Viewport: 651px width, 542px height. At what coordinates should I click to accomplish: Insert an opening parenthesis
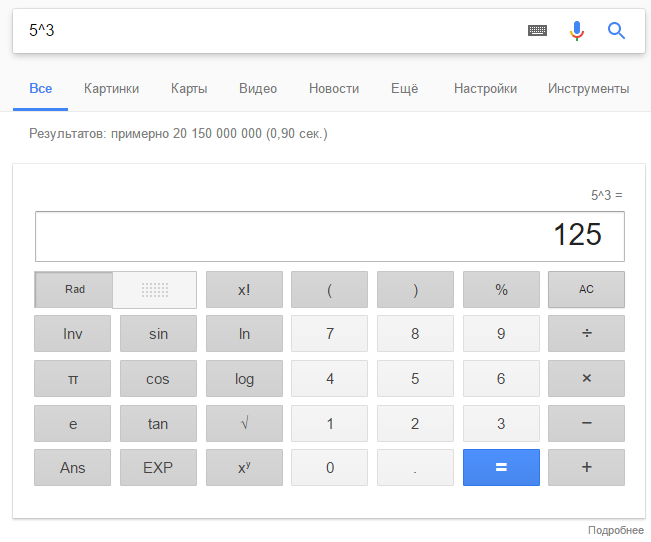pyautogui.click(x=329, y=289)
